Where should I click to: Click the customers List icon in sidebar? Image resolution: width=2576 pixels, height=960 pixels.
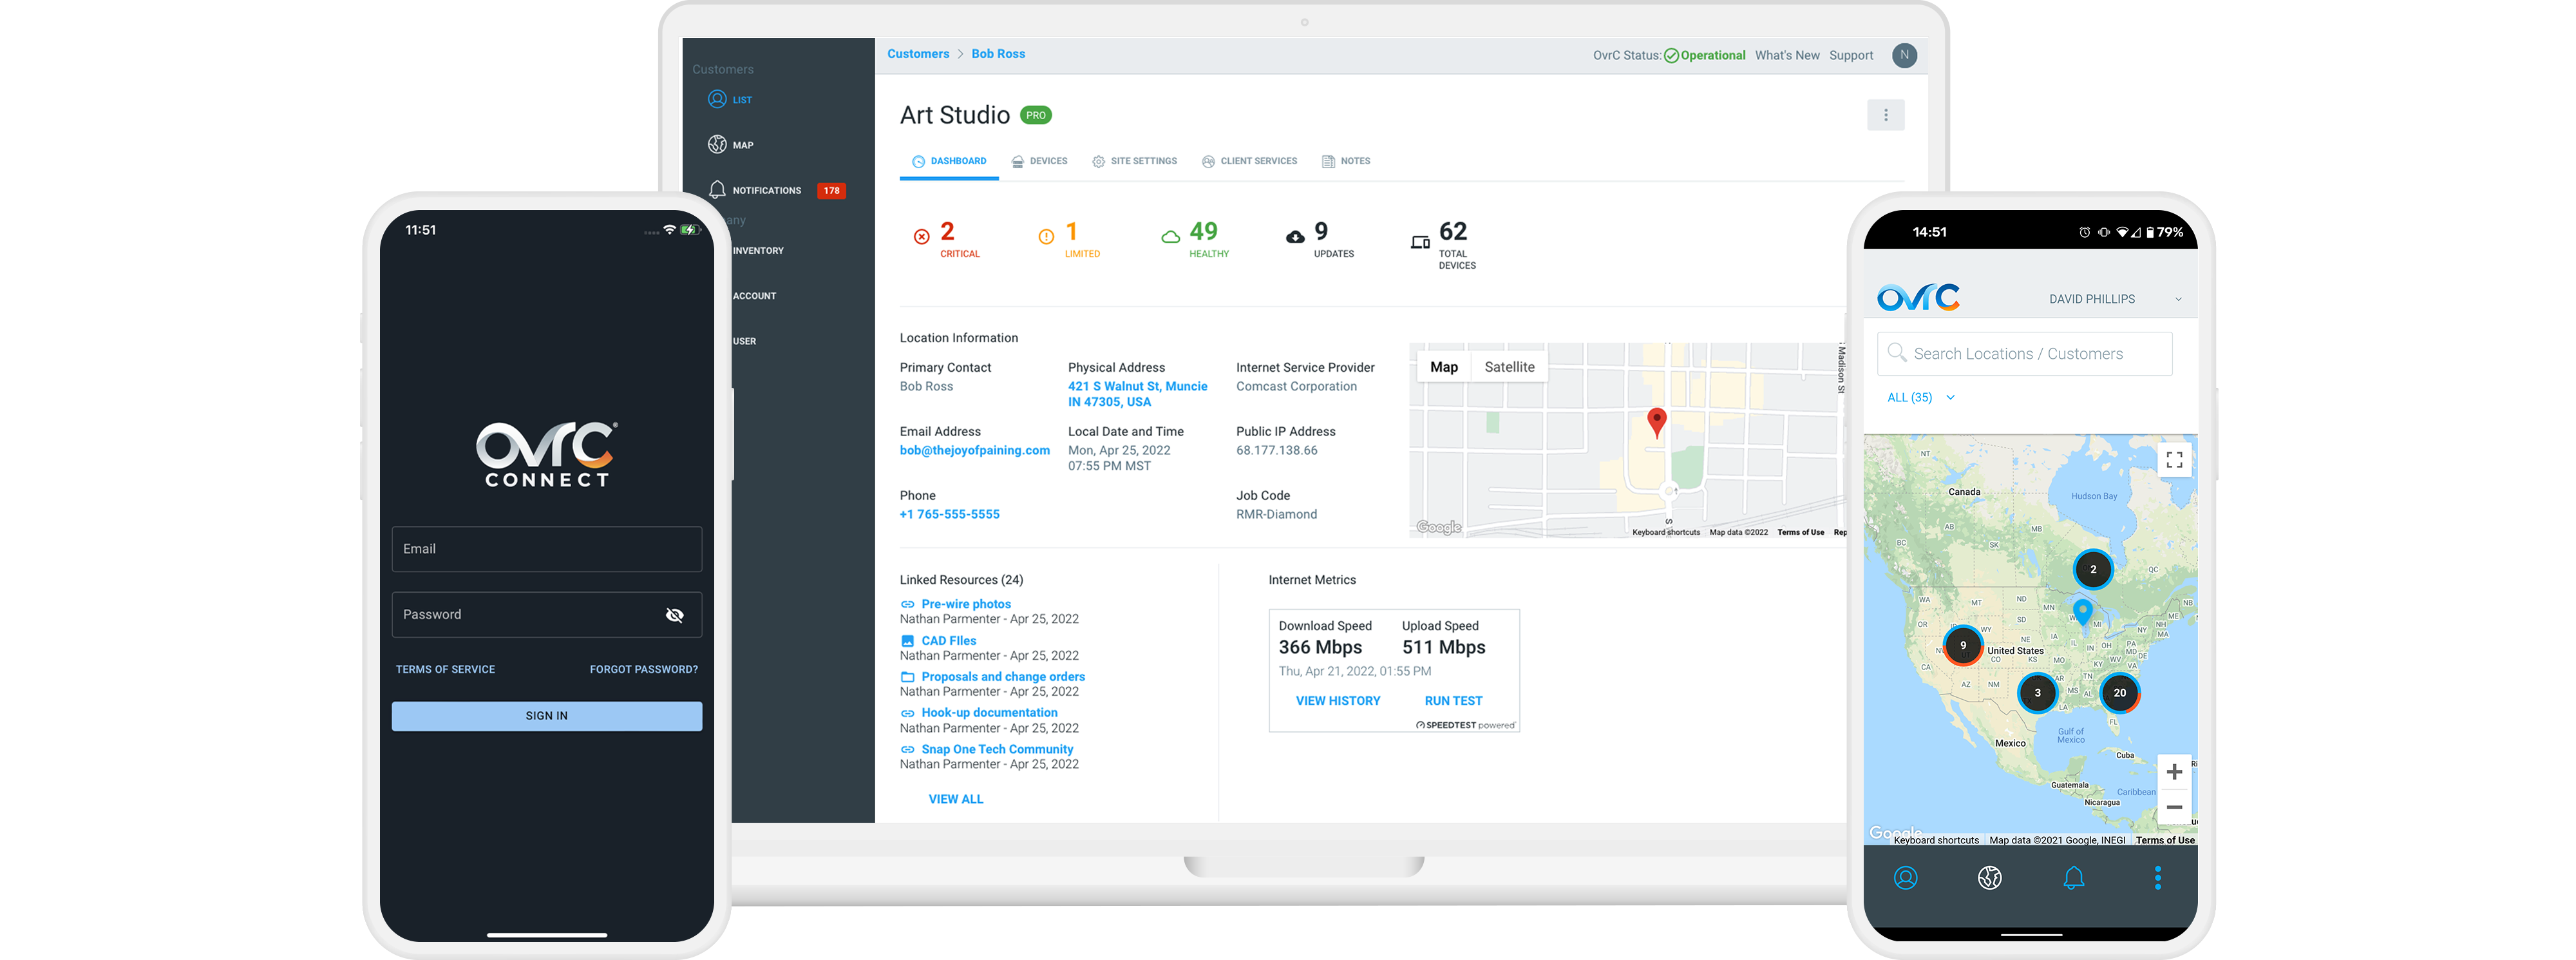(717, 99)
